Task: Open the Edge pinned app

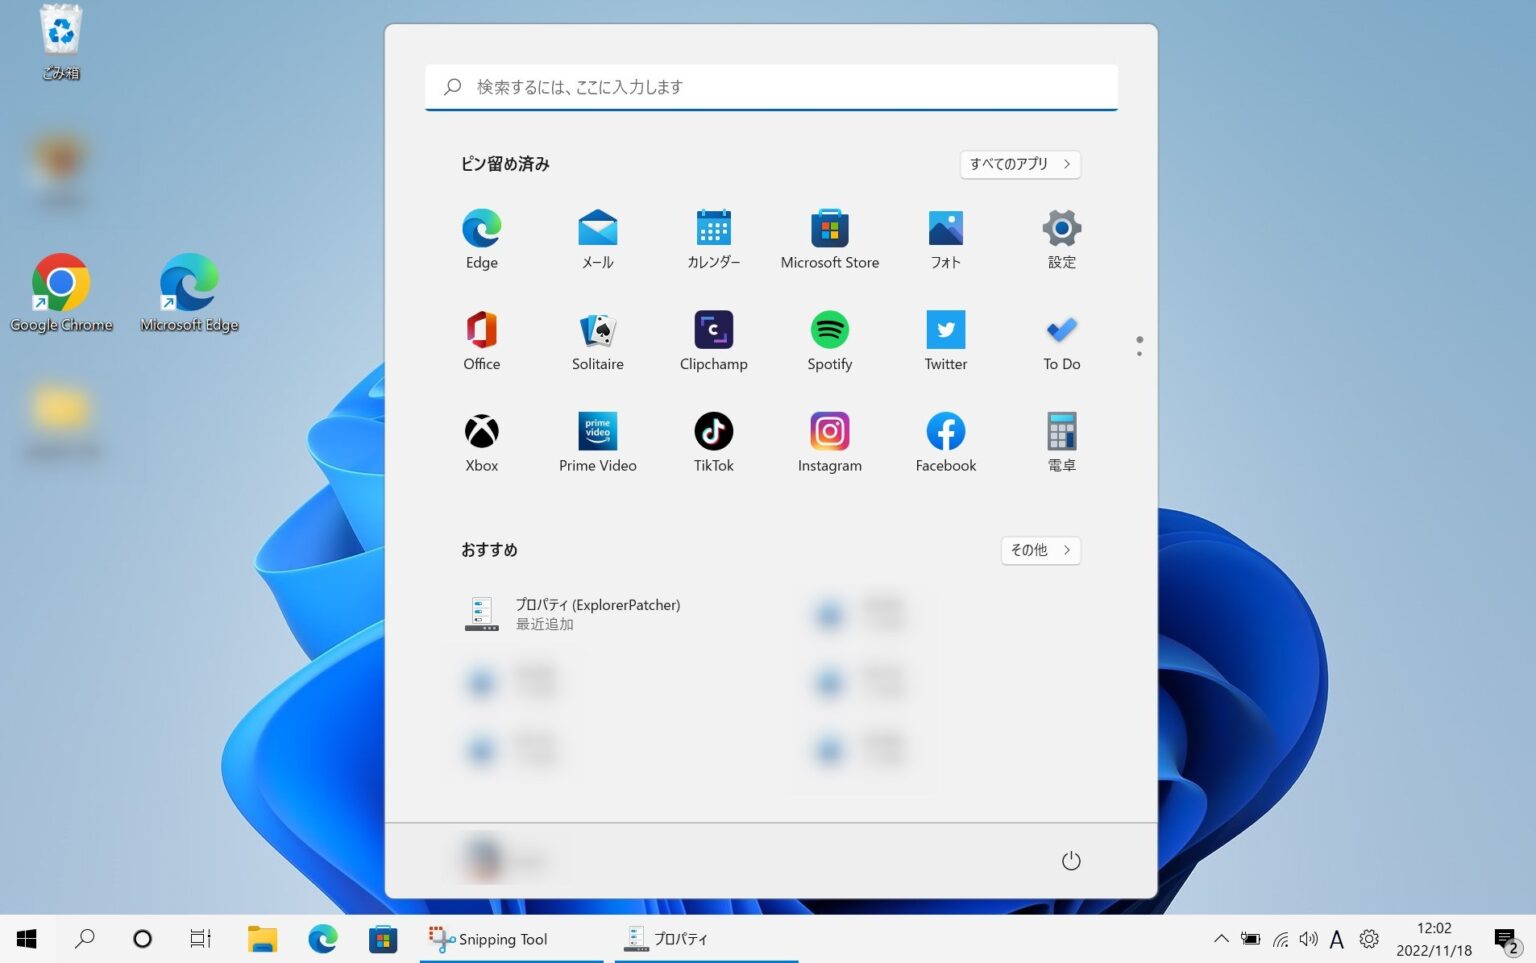Action: (x=481, y=238)
